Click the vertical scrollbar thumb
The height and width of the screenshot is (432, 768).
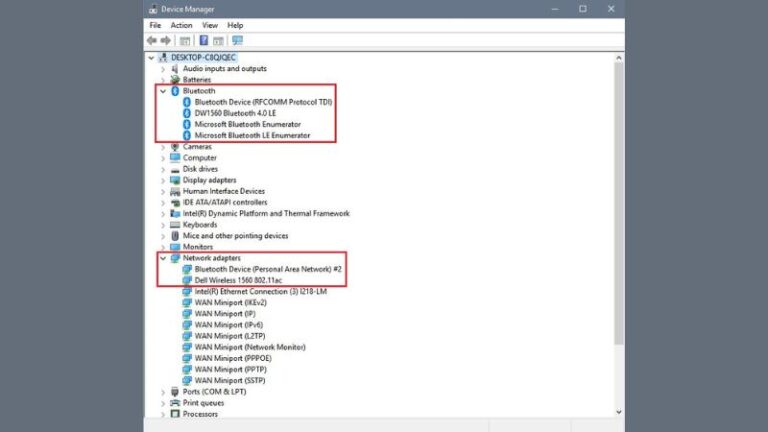point(619,203)
